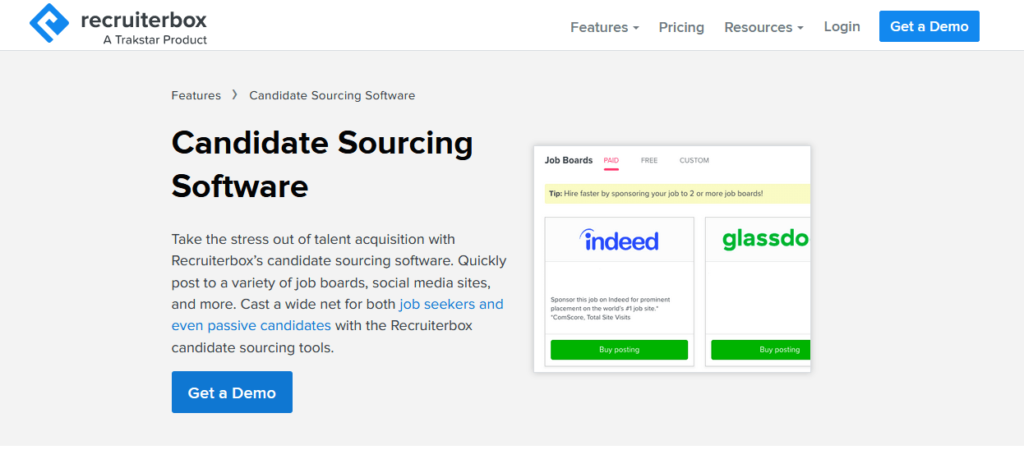Select Candidate Sourcing Software breadcrumb

coord(332,96)
